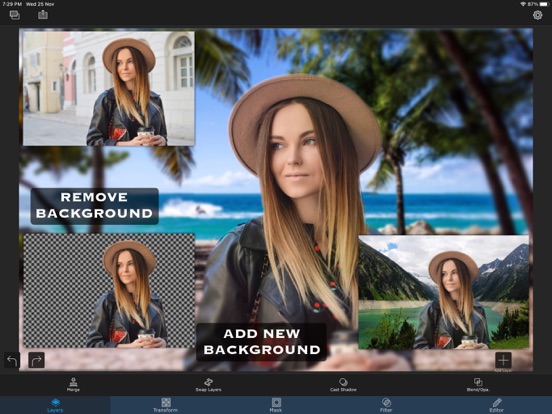Tap the mountain lake background thumbnail

pyautogui.click(x=444, y=292)
